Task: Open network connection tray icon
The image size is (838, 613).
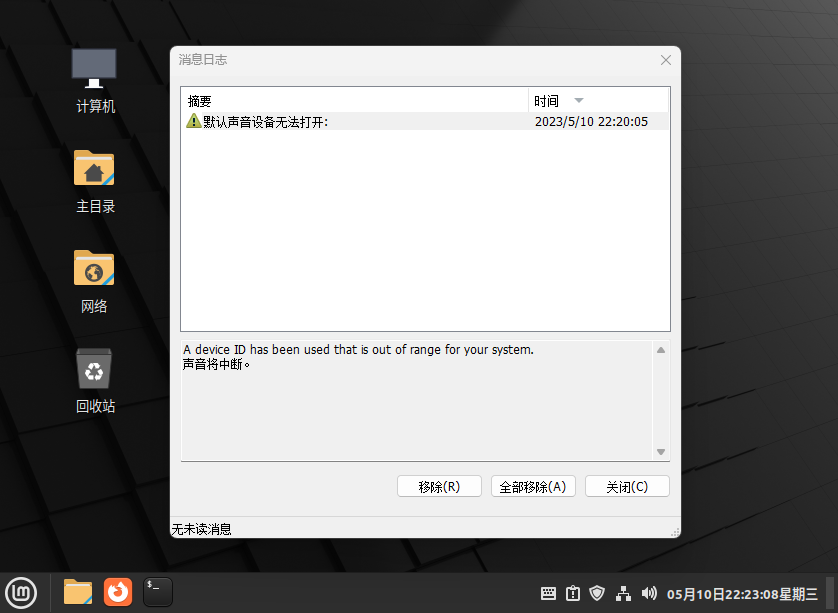Action: coord(623,593)
